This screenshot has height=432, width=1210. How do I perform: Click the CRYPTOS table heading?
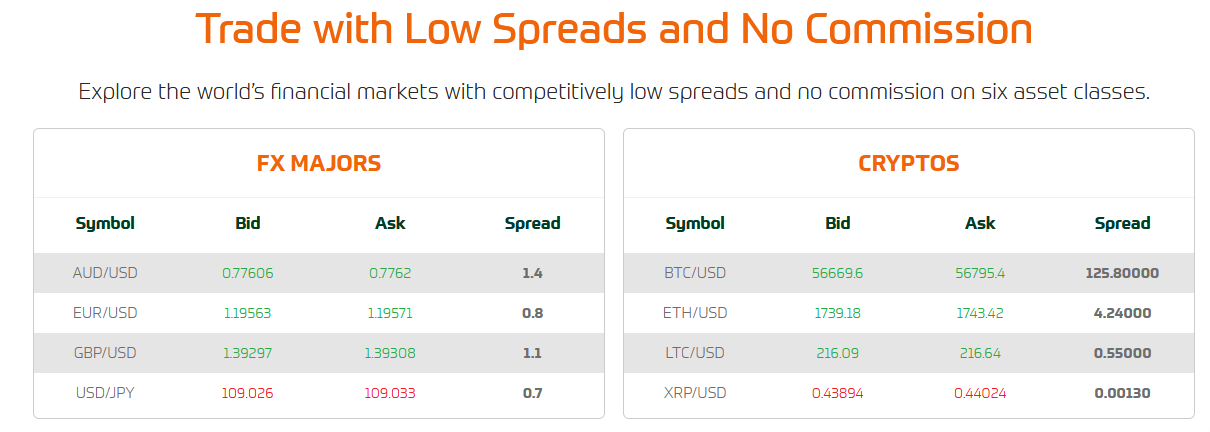[909, 163]
